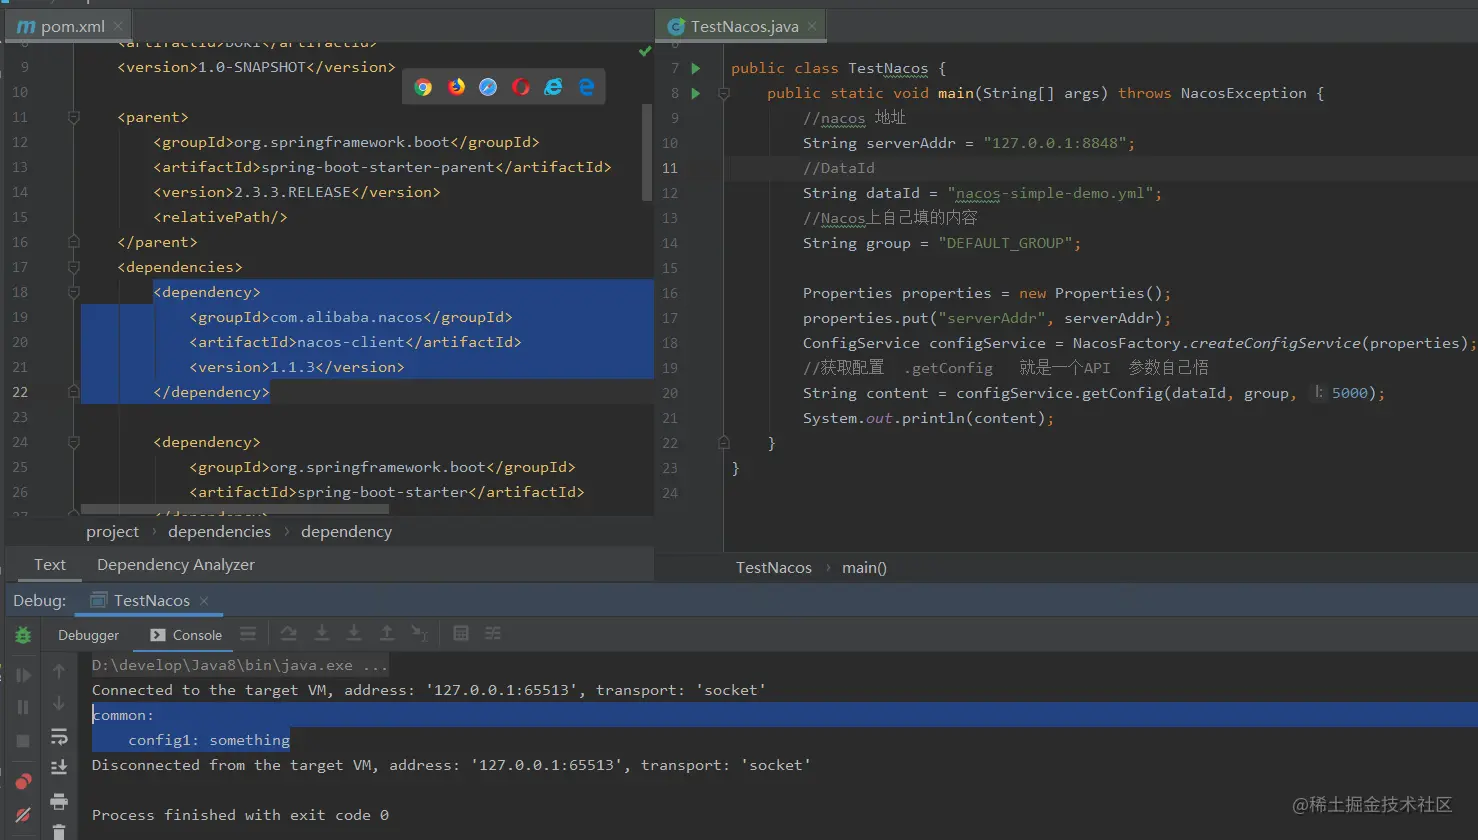Click the Opera browser icon

521,87
